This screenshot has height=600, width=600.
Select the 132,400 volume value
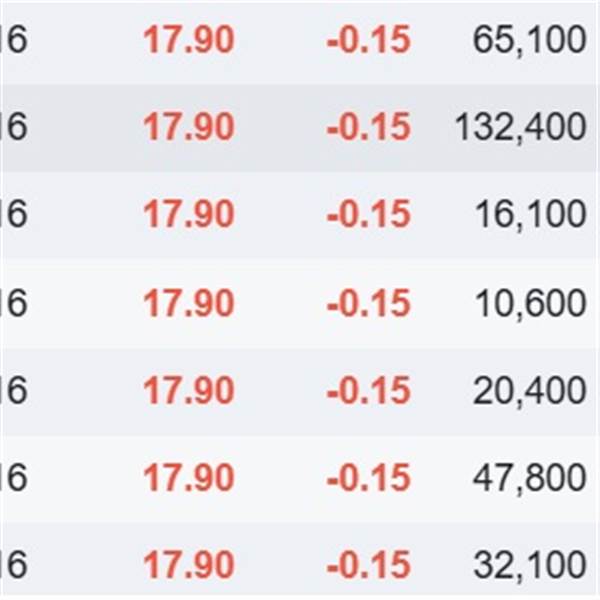520,127
